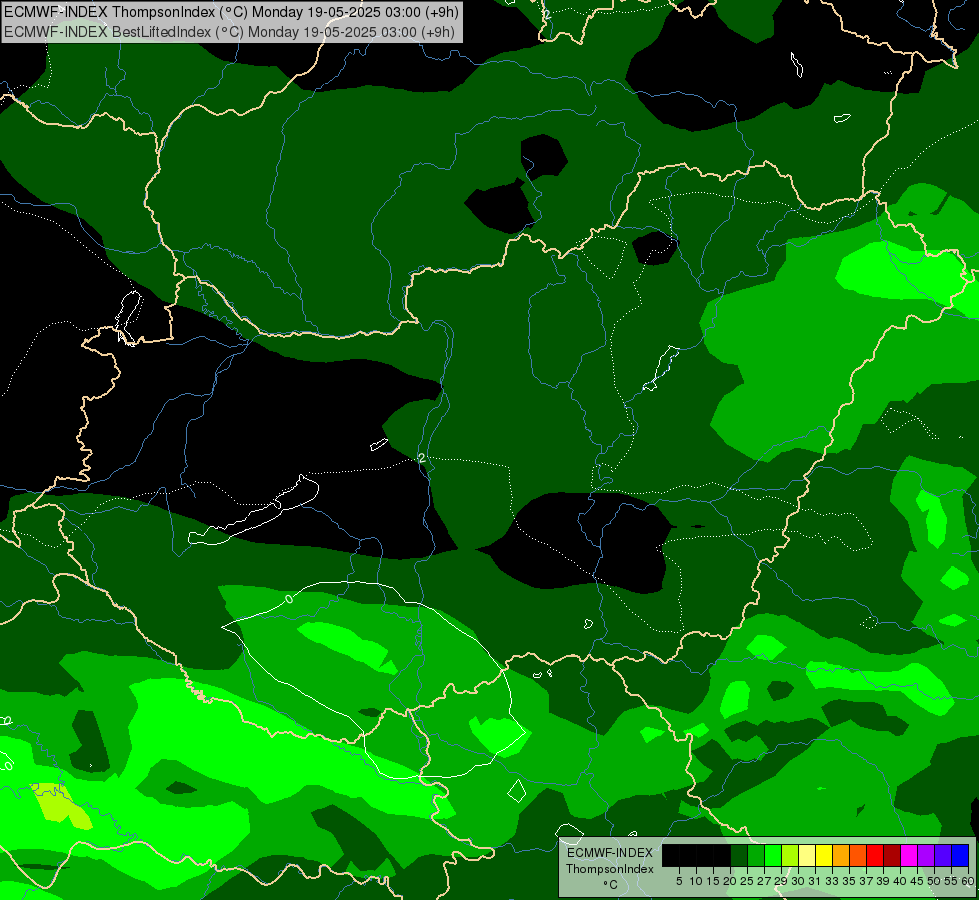Select the purple 45-50 legend swatch

pyautogui.click(x=927, y=855)
